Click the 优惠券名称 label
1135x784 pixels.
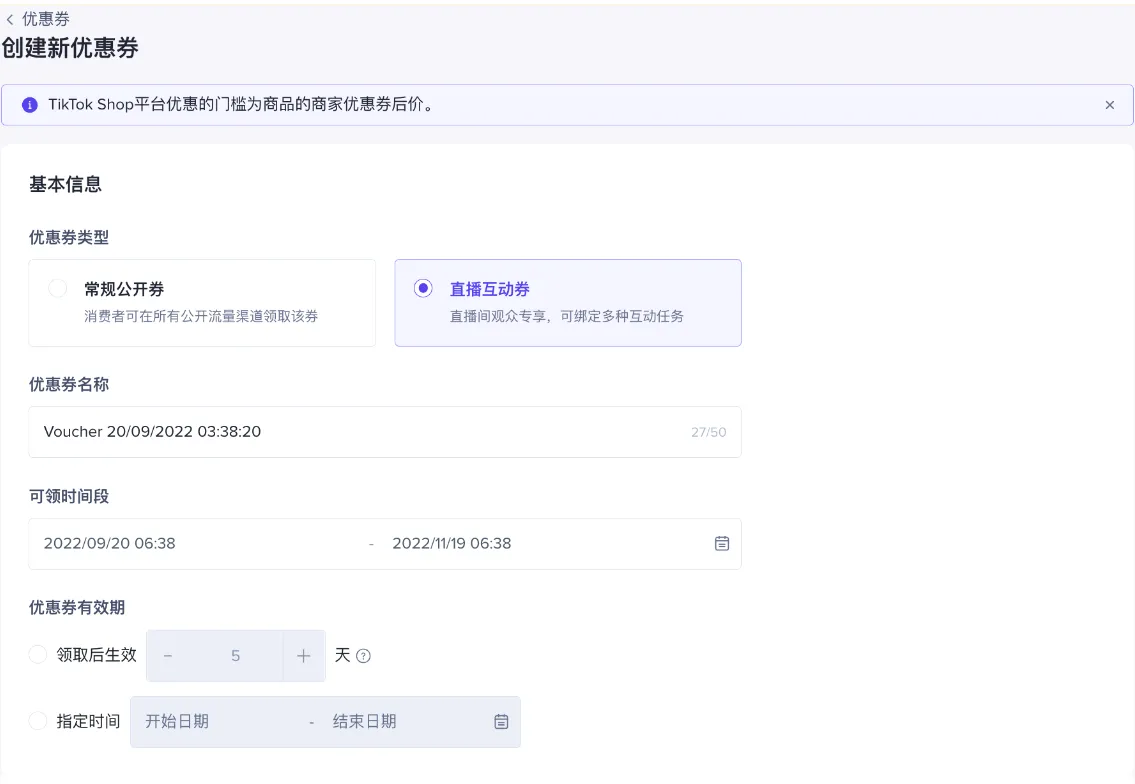click(69, 384)
